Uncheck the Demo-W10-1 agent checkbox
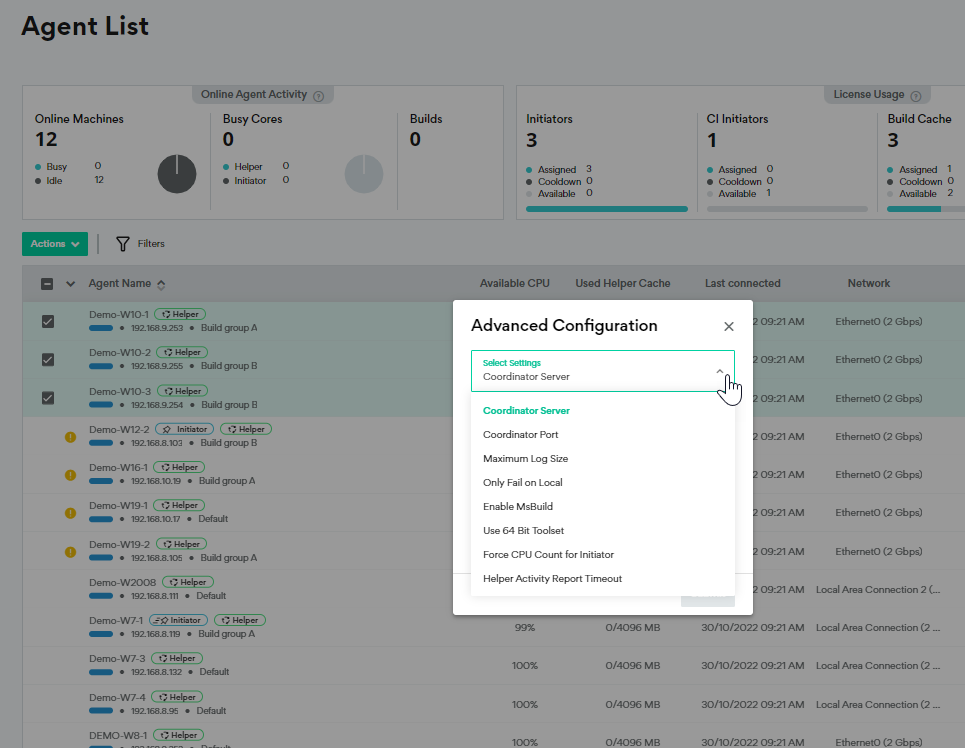Image resolution: width=965 pixels, height=748 pixels. pyautogui.click(x=48, y=321)
